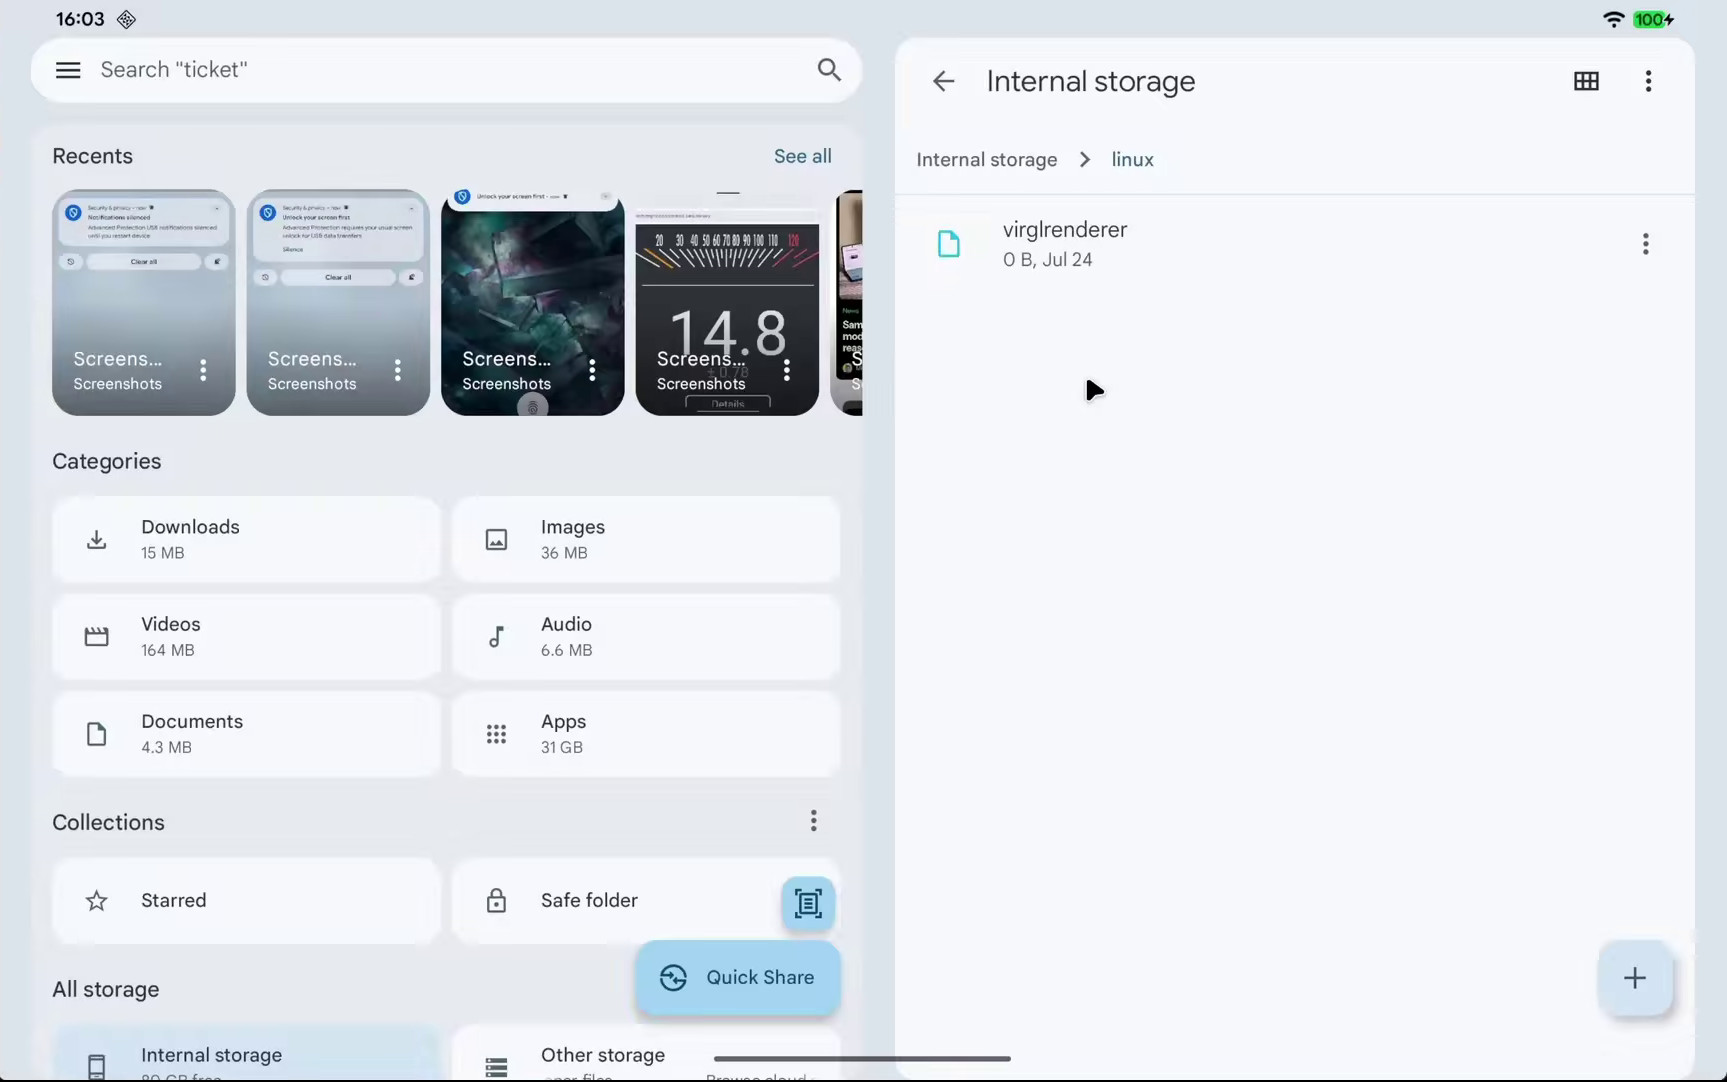Tap the document scan icon button
The height and width of the screenshot is (1082, 1727).
point(807,903)
